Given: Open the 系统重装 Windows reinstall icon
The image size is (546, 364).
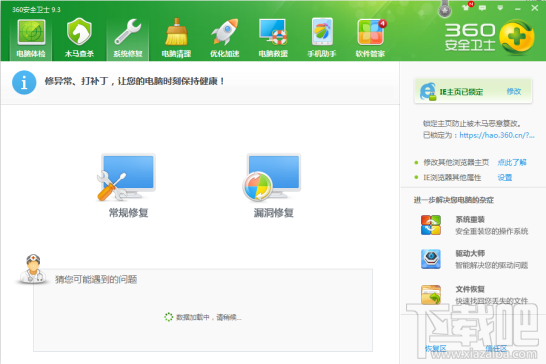Looking at the screenshot, I should [431, 225].
